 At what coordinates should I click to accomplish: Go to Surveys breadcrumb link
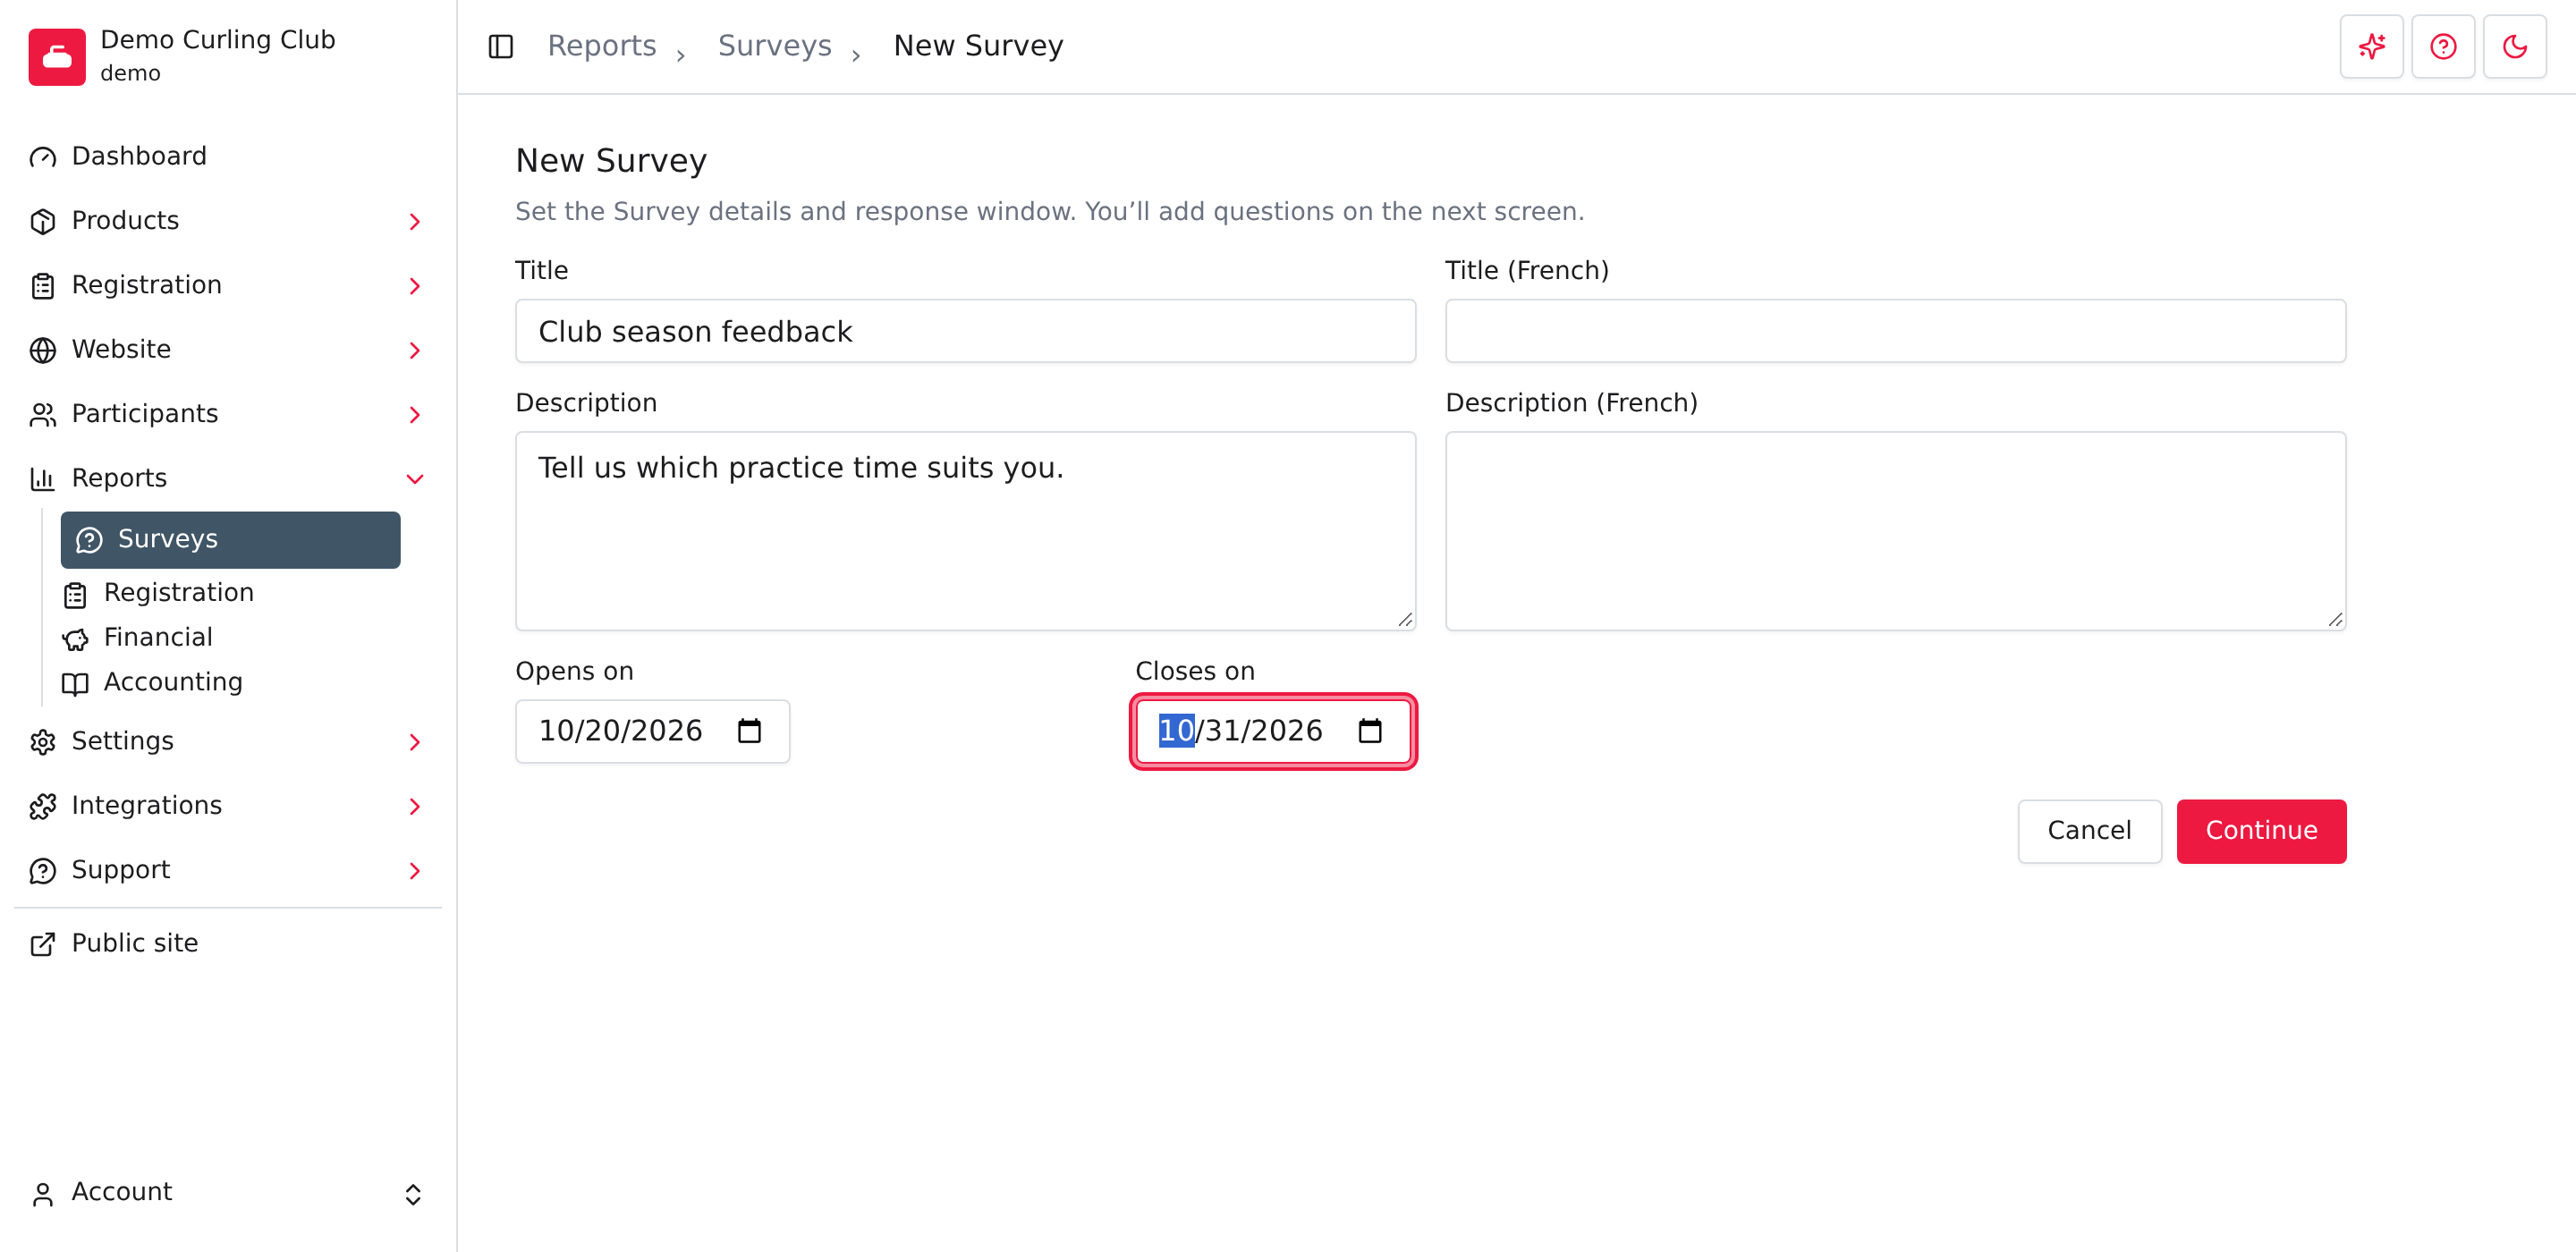(x=775, y=46)
